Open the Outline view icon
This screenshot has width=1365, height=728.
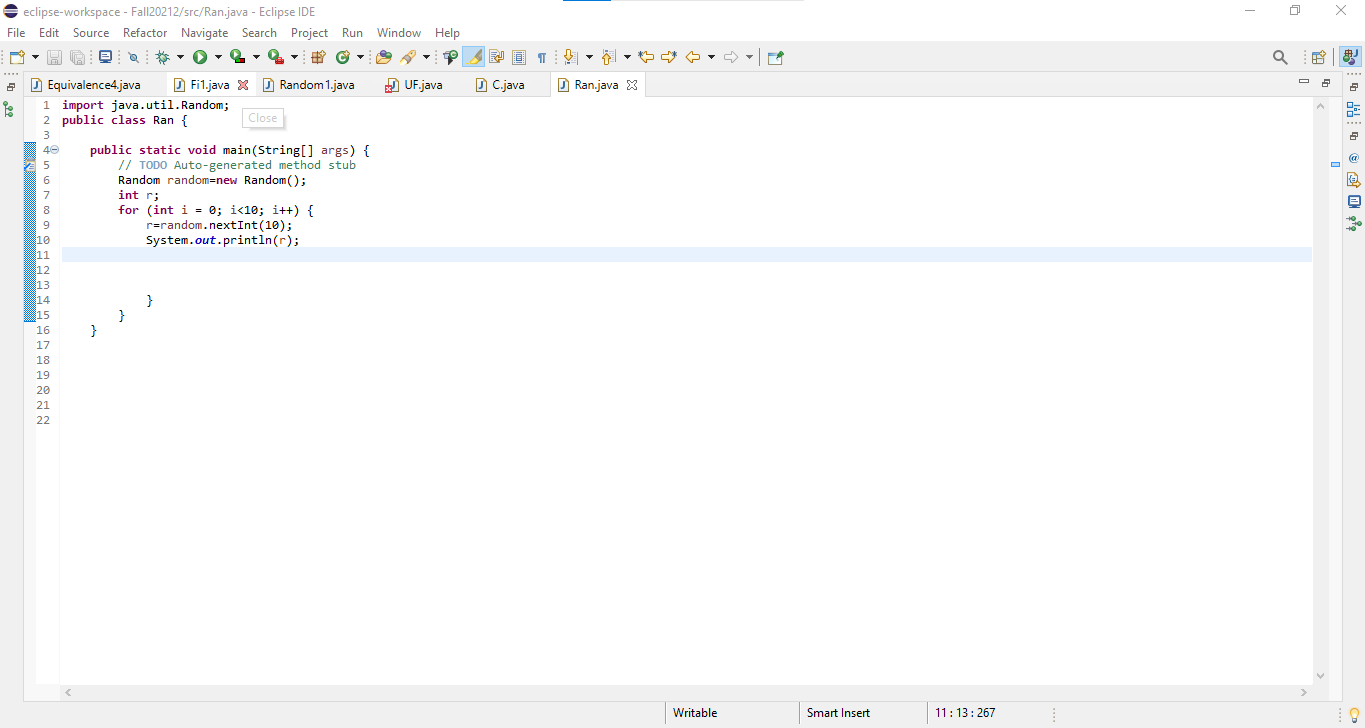pyautogui.click(x=1354, y=109)
